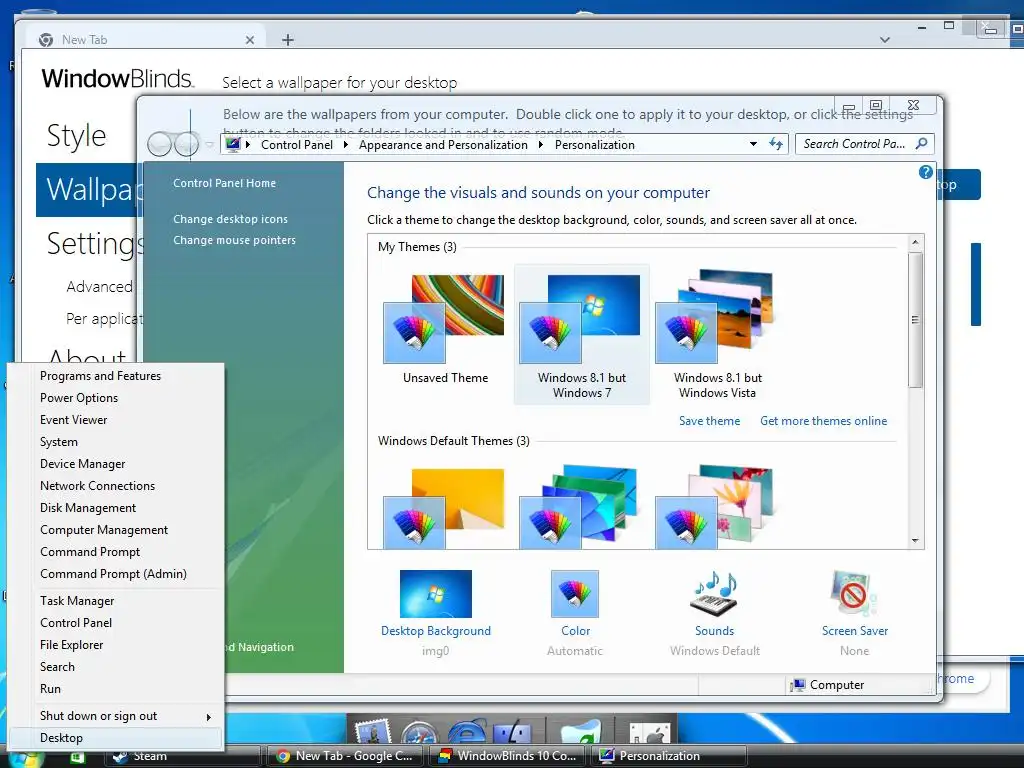The image size is (1024, 768).
Task: Click the Color fan swatch icon
Action: click(575, 594)
